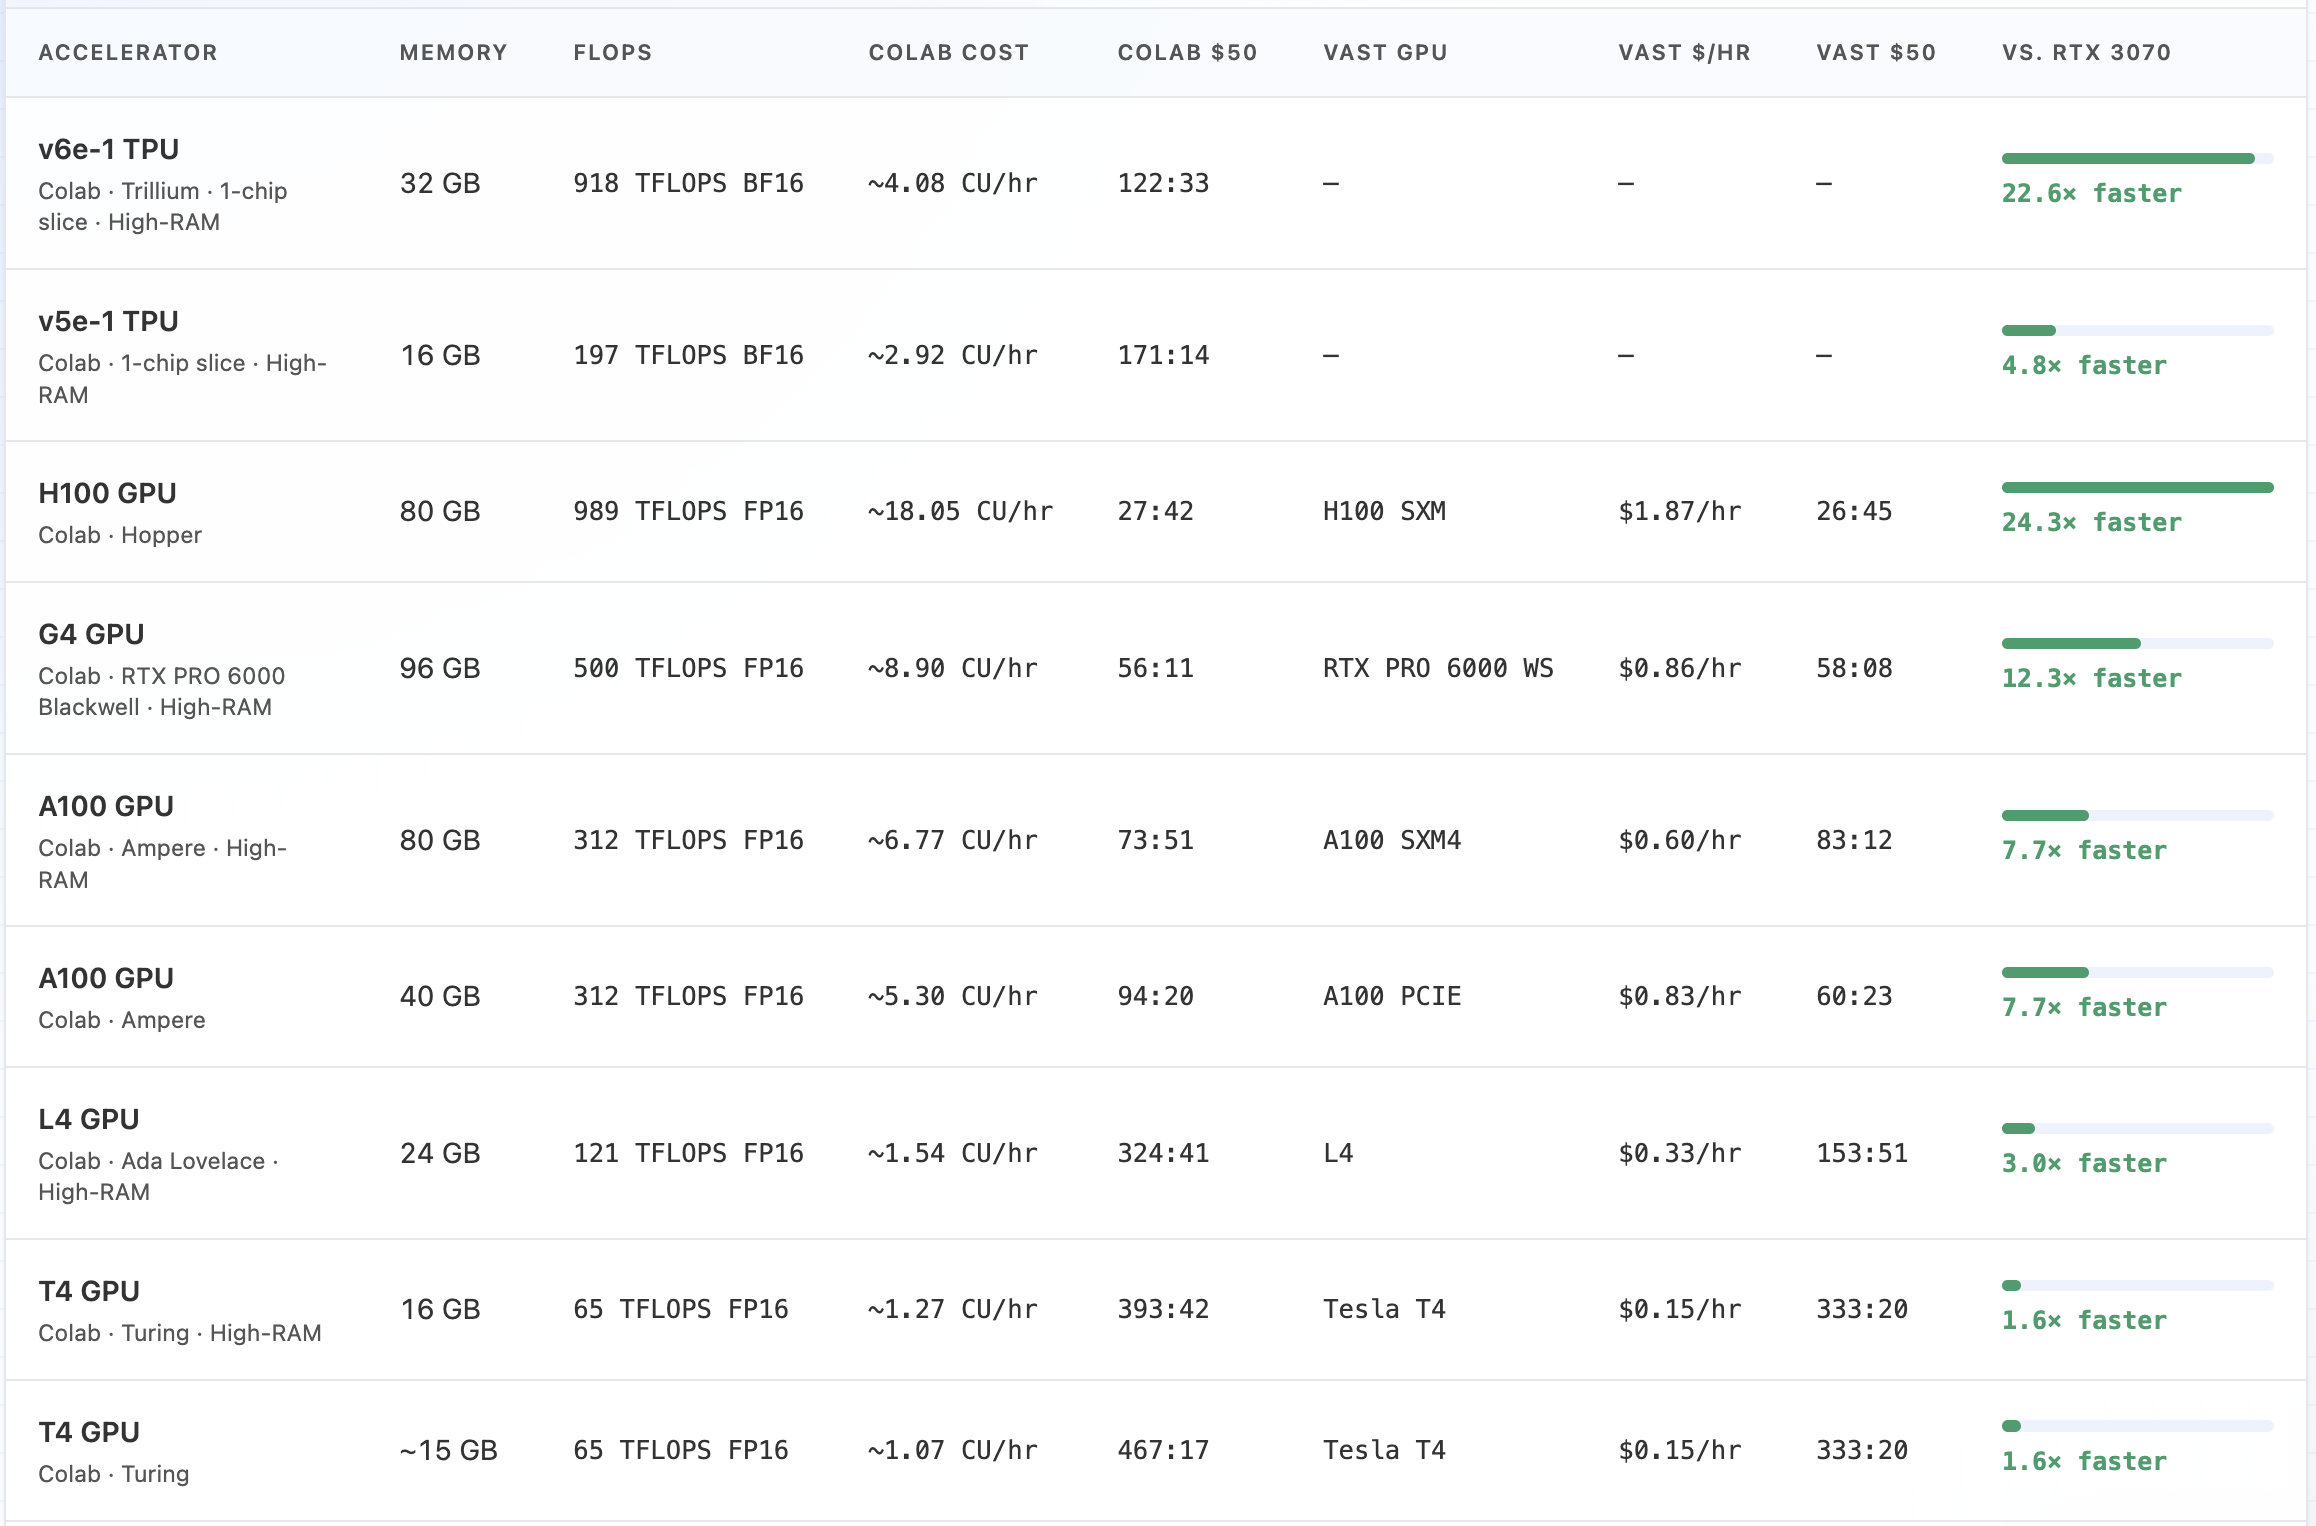Sort by the MEMORY column header
The height and width of the screenshot is (1526, 2316).
point(453,52)
